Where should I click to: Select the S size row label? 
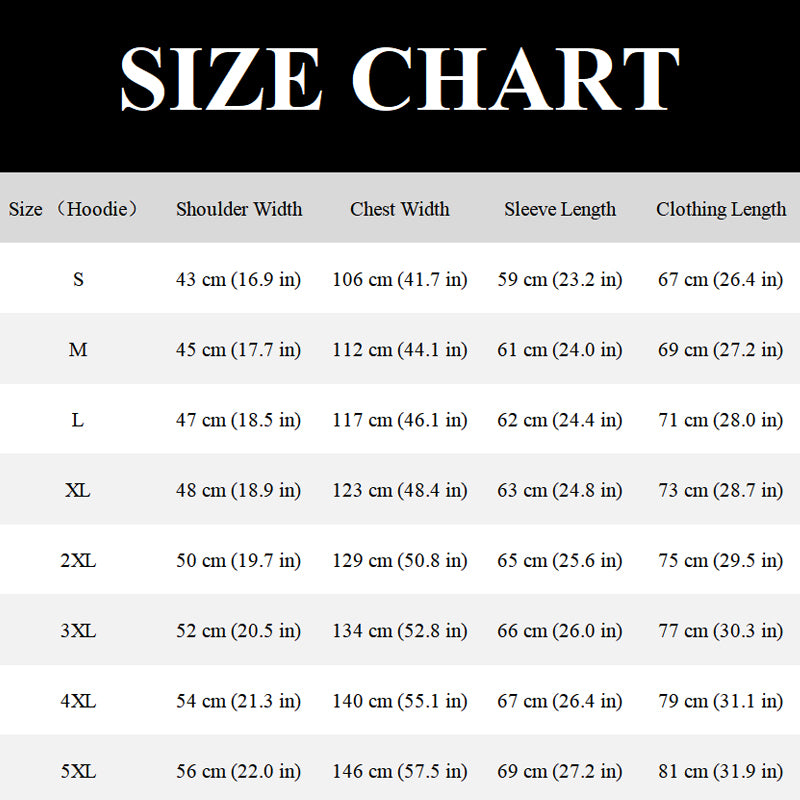tap(78, 280)
